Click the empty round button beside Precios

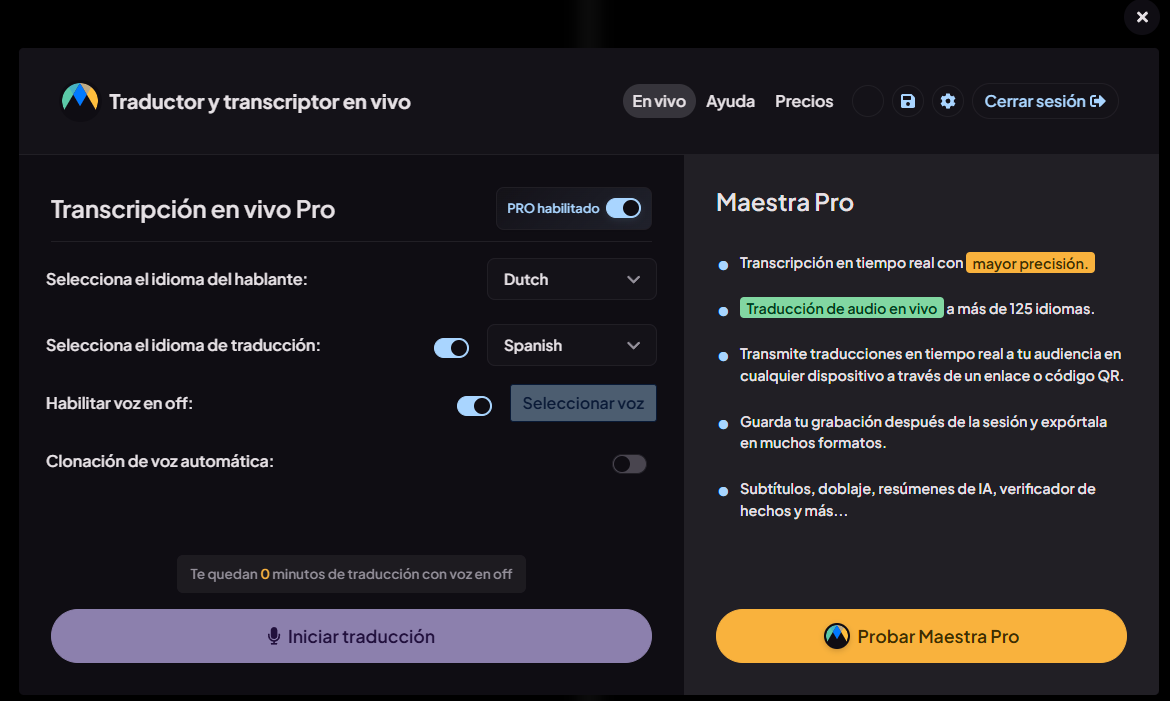coord(868,101)
